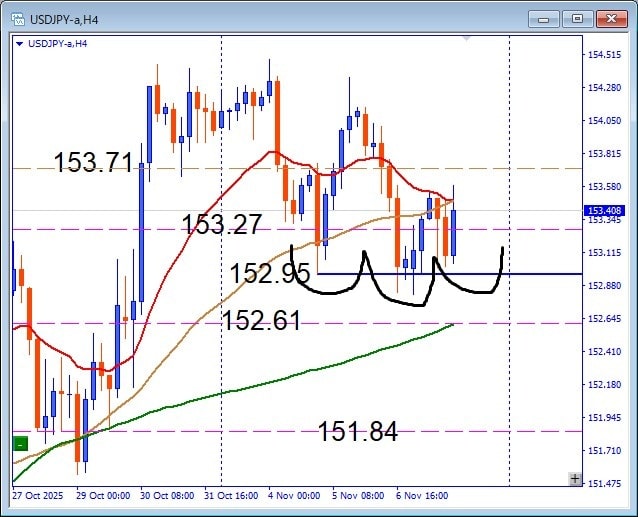
Task: Click the green long-term moving average line
Action: 300,374
